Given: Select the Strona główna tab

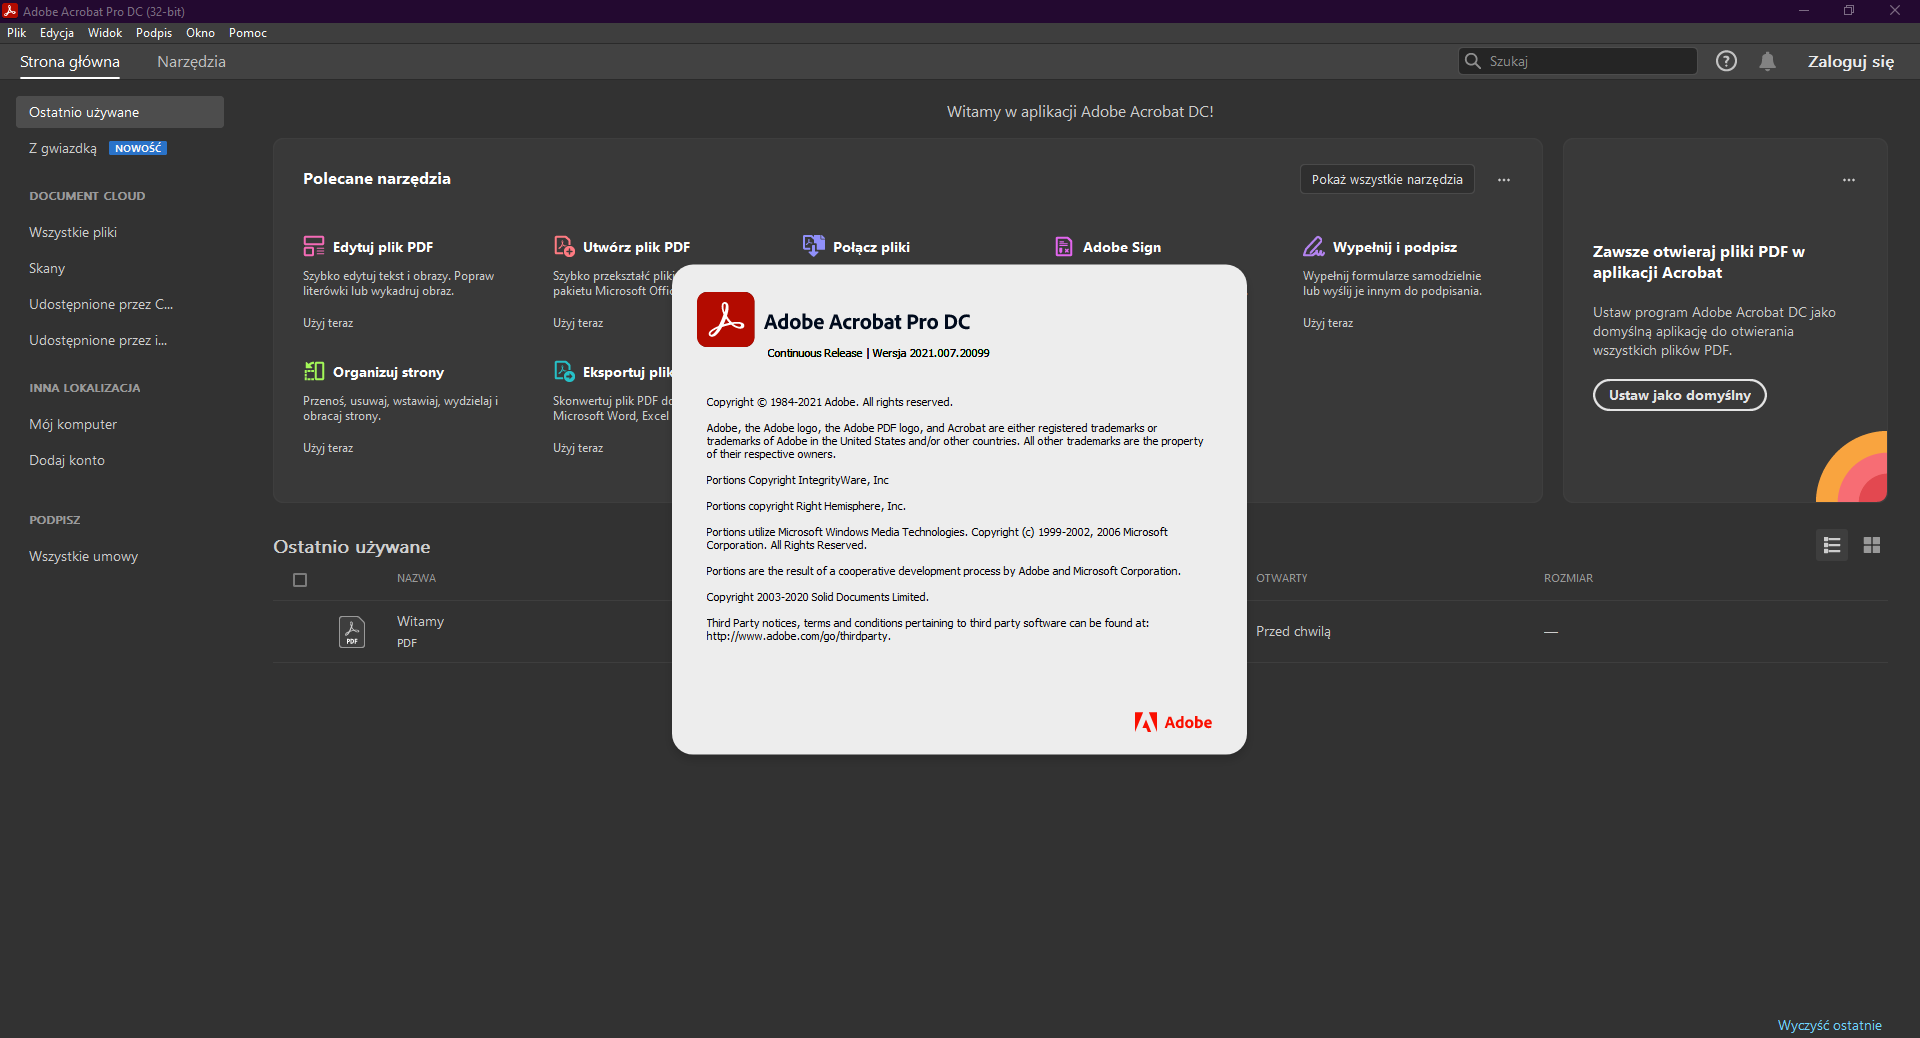Looking at the screenshot, I should (70, 61).
